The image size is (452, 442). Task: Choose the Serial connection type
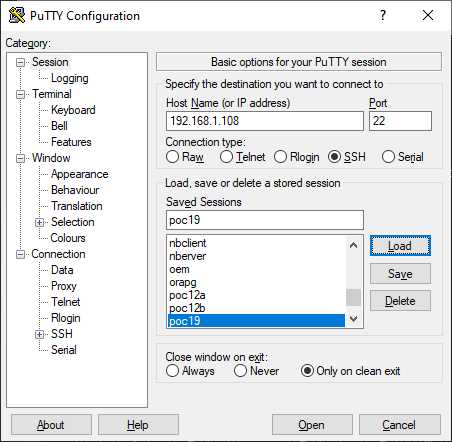(388, 157)
